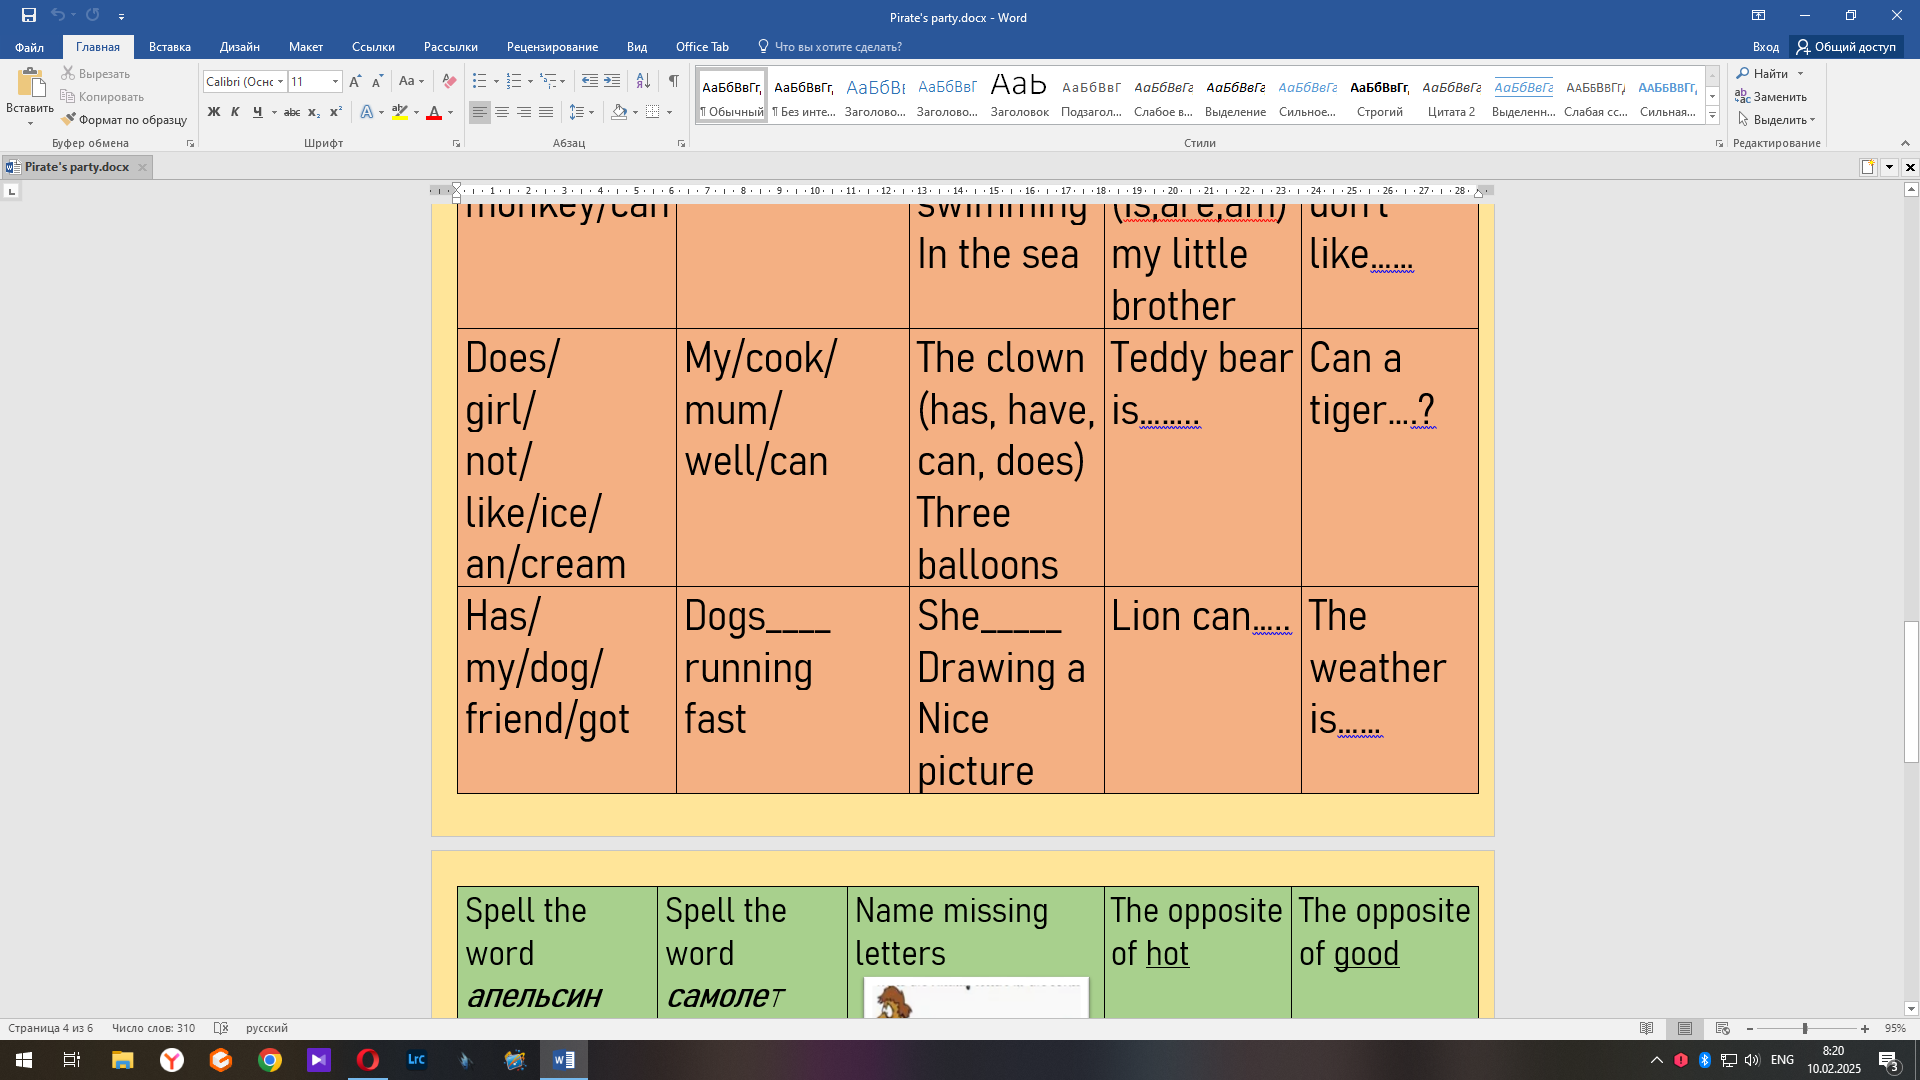Click the Что вы хотите сделать search field
The image size is (1920, 1080).
coord(838,46)
